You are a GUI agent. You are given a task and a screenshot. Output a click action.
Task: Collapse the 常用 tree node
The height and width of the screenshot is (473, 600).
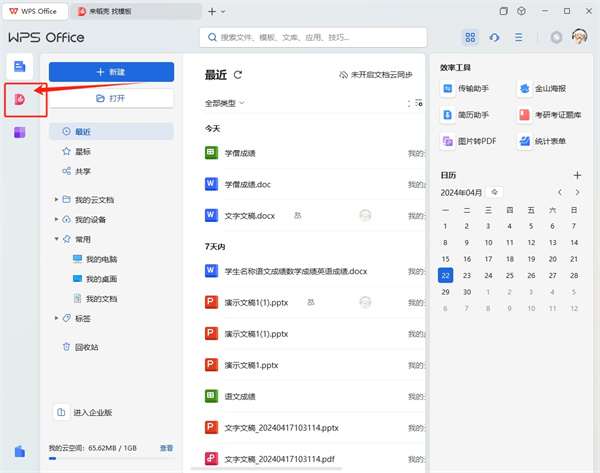click(56, 239)
